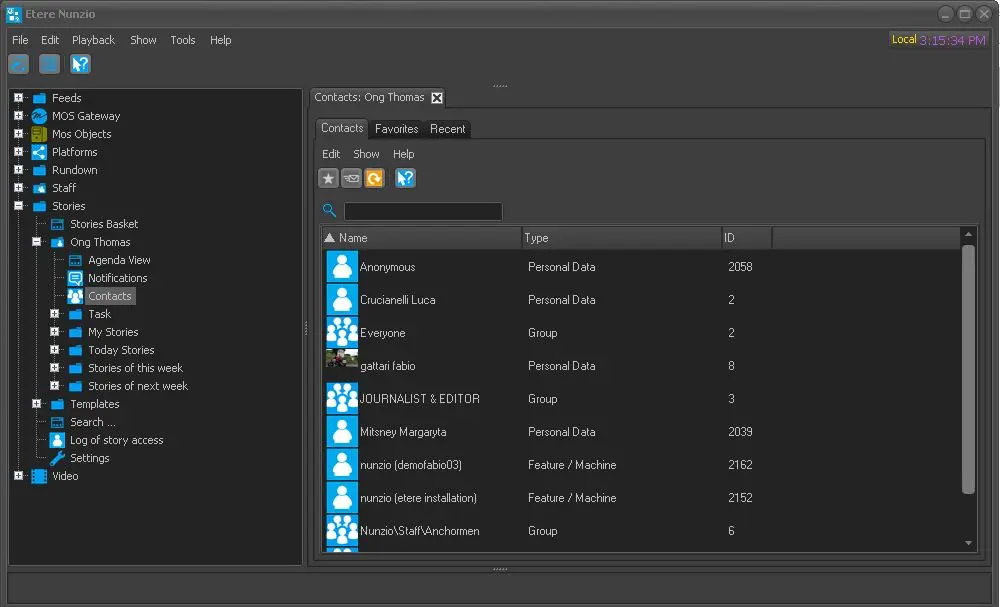Expand the My Stories folder
This screenshot has width=1000, height=607.
tap(55, 332)
